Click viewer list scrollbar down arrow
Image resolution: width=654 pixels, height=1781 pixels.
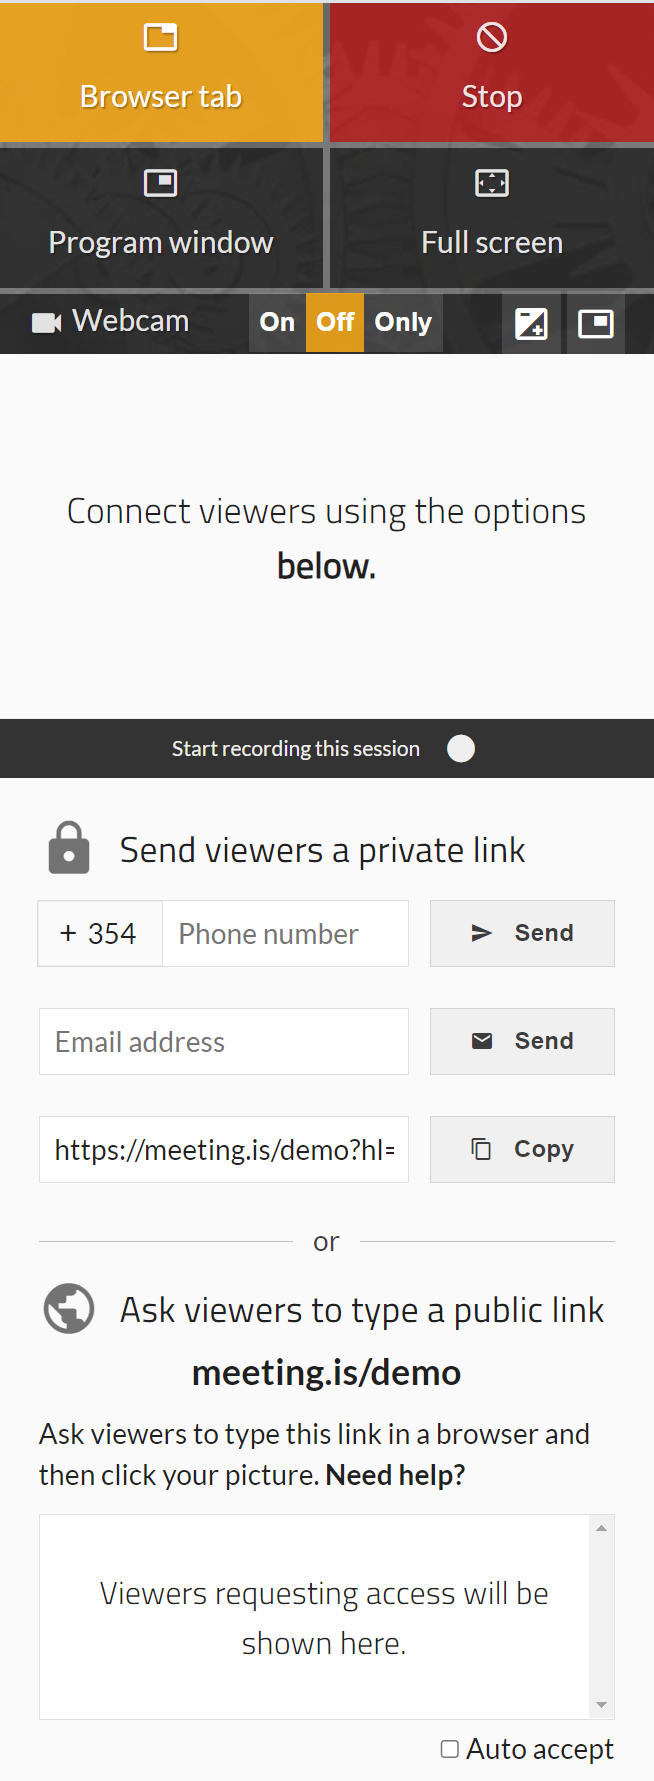(601, 1705)
